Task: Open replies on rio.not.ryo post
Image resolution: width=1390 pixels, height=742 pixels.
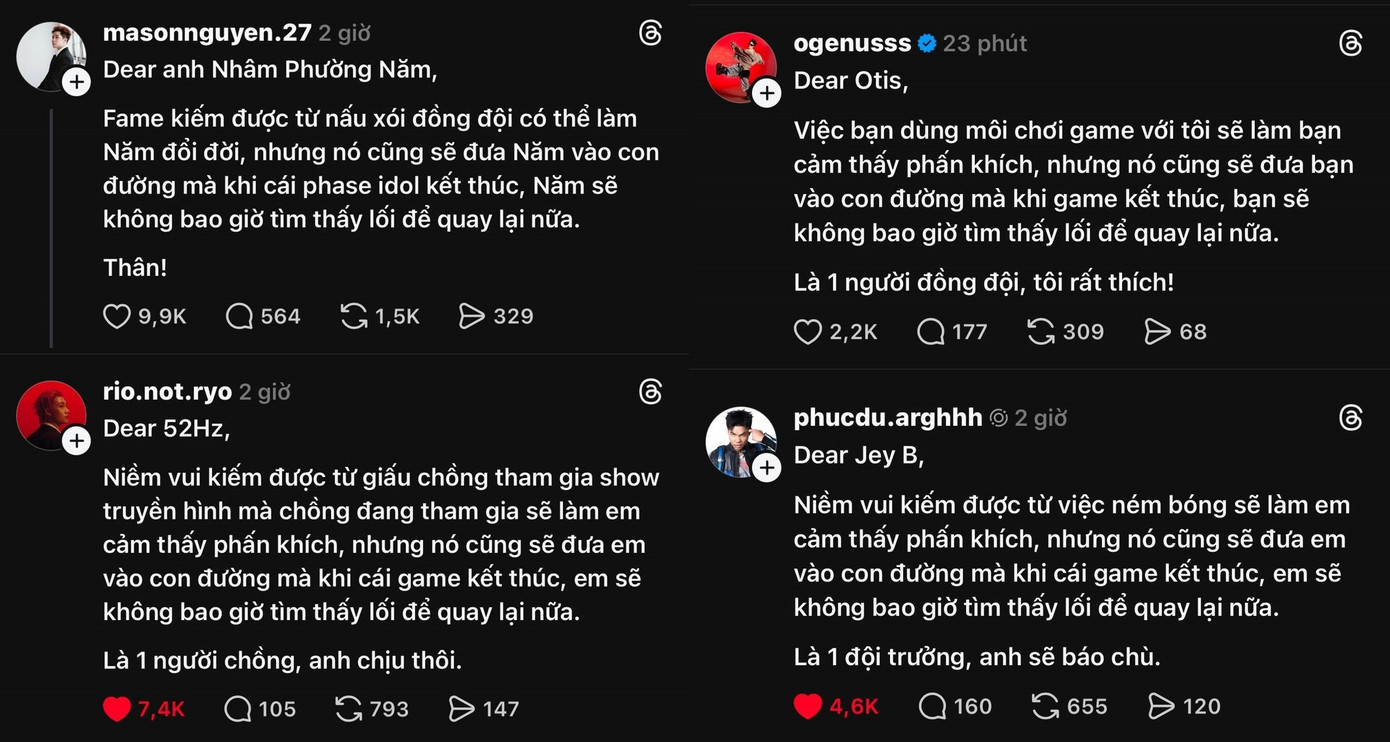Action: tap(238, 709)
